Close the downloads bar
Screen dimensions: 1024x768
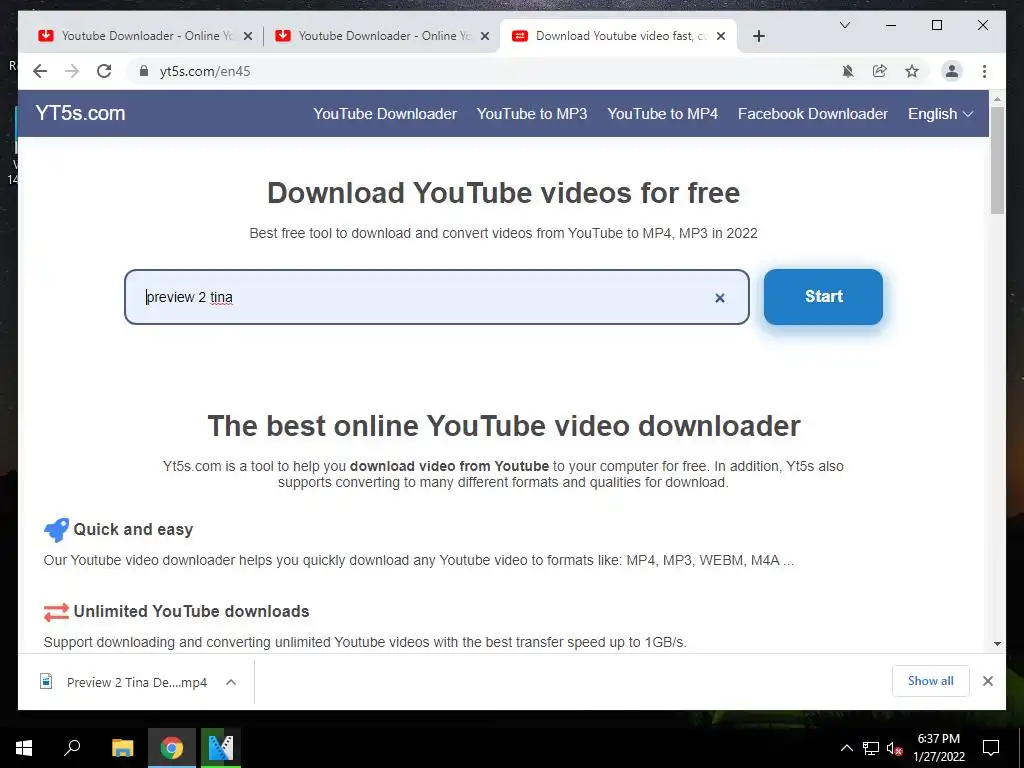(x=987, y=681)
